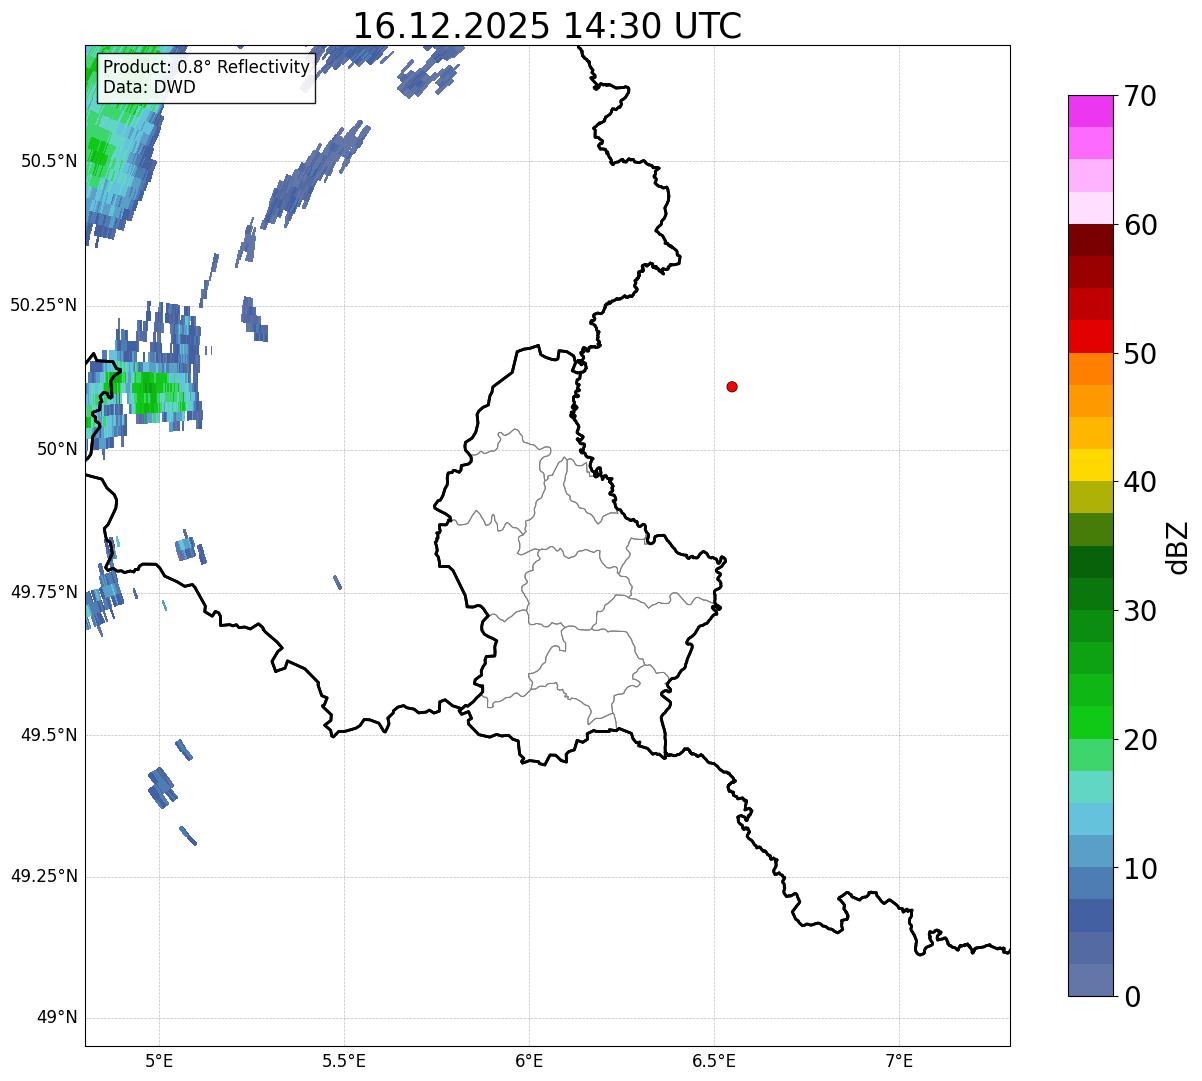Click the latitude label "49.5°N"
Image resolution: width=1202 pixels, height=1081 pixels.
49,735
